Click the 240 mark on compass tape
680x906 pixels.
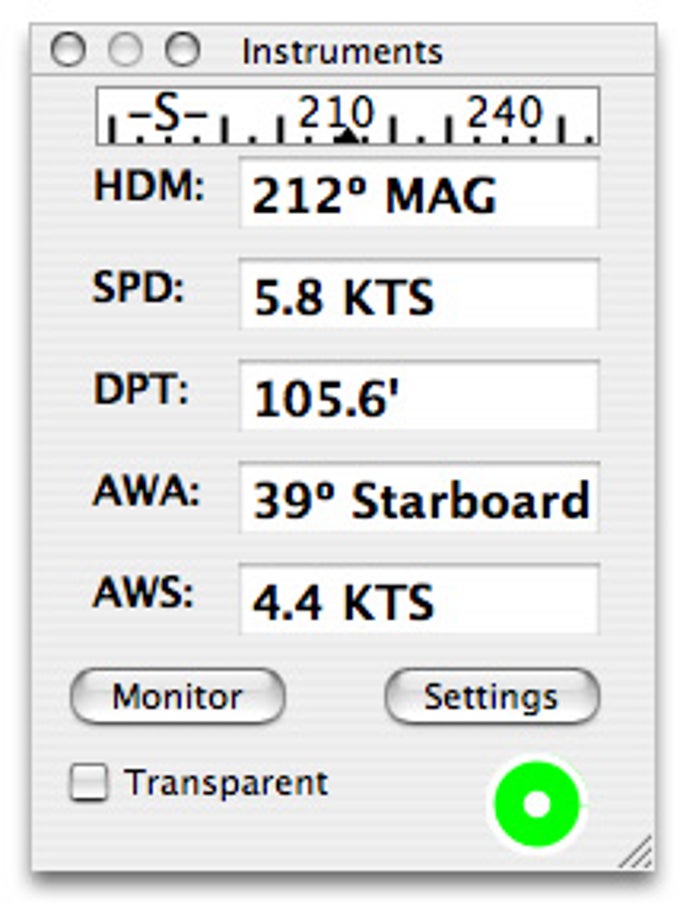pyautogui.click(x=504, y=112)
